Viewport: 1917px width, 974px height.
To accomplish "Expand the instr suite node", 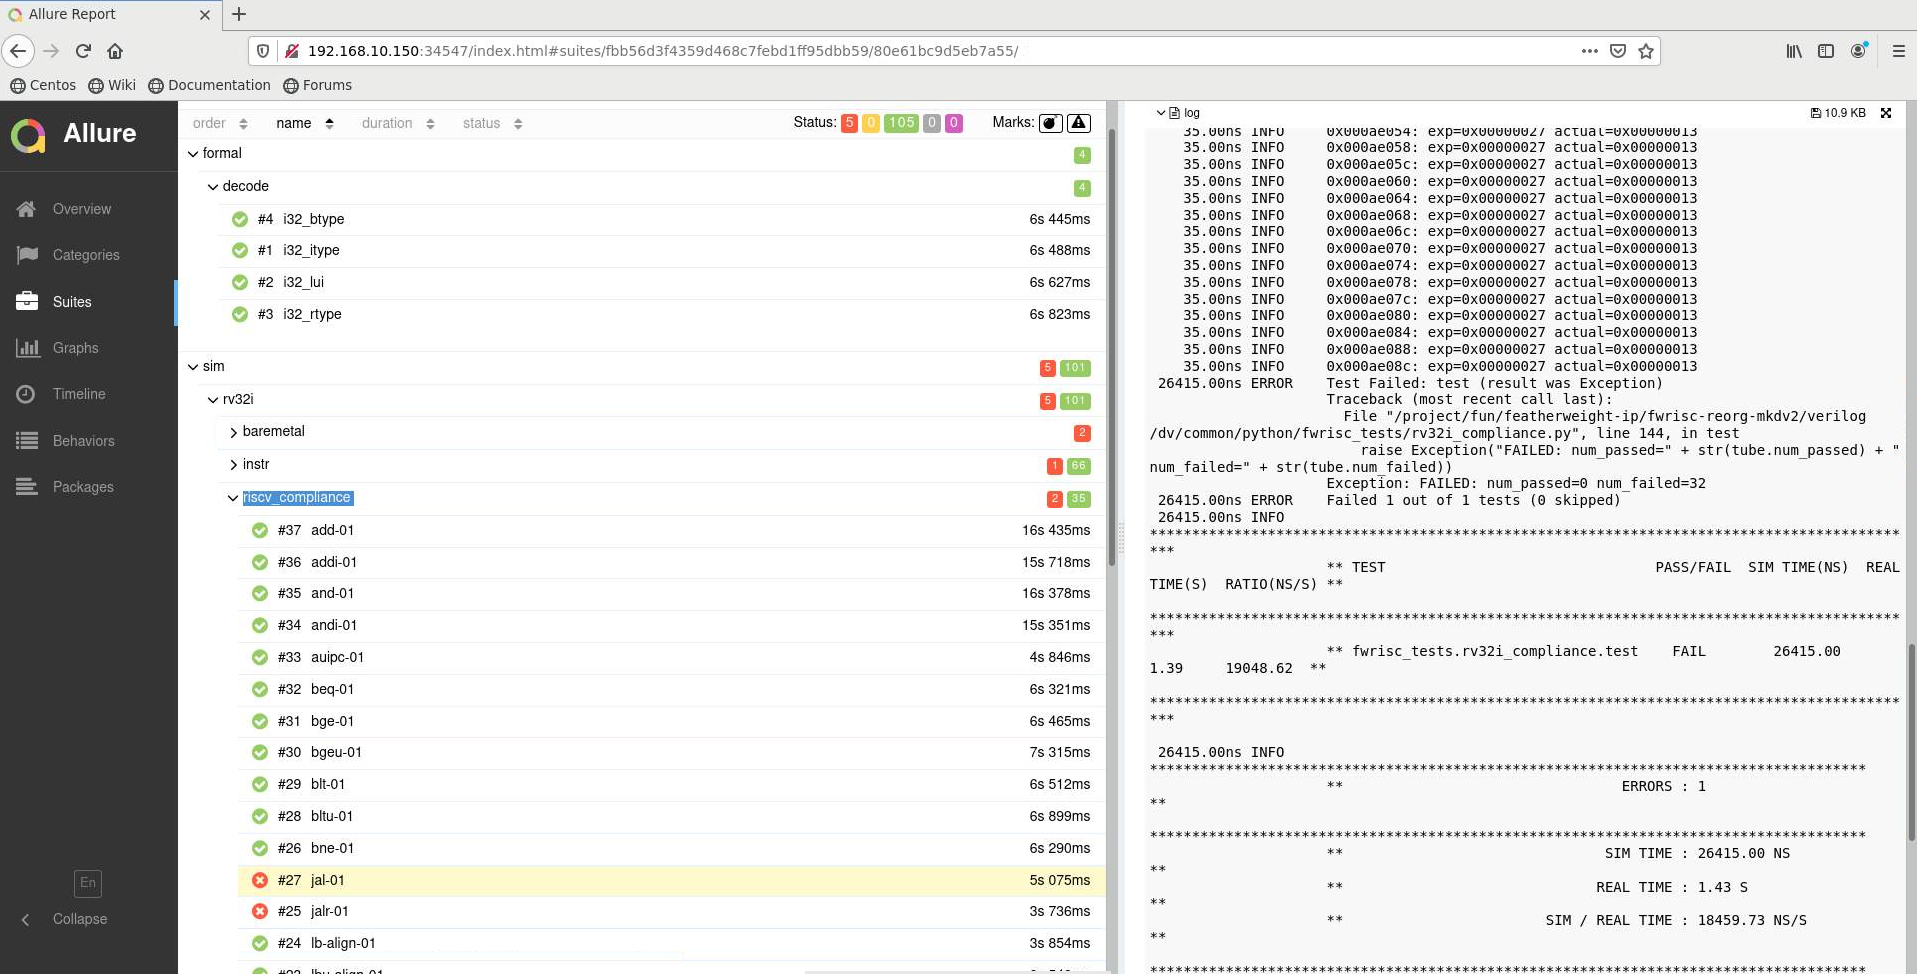I will (255, 464).
